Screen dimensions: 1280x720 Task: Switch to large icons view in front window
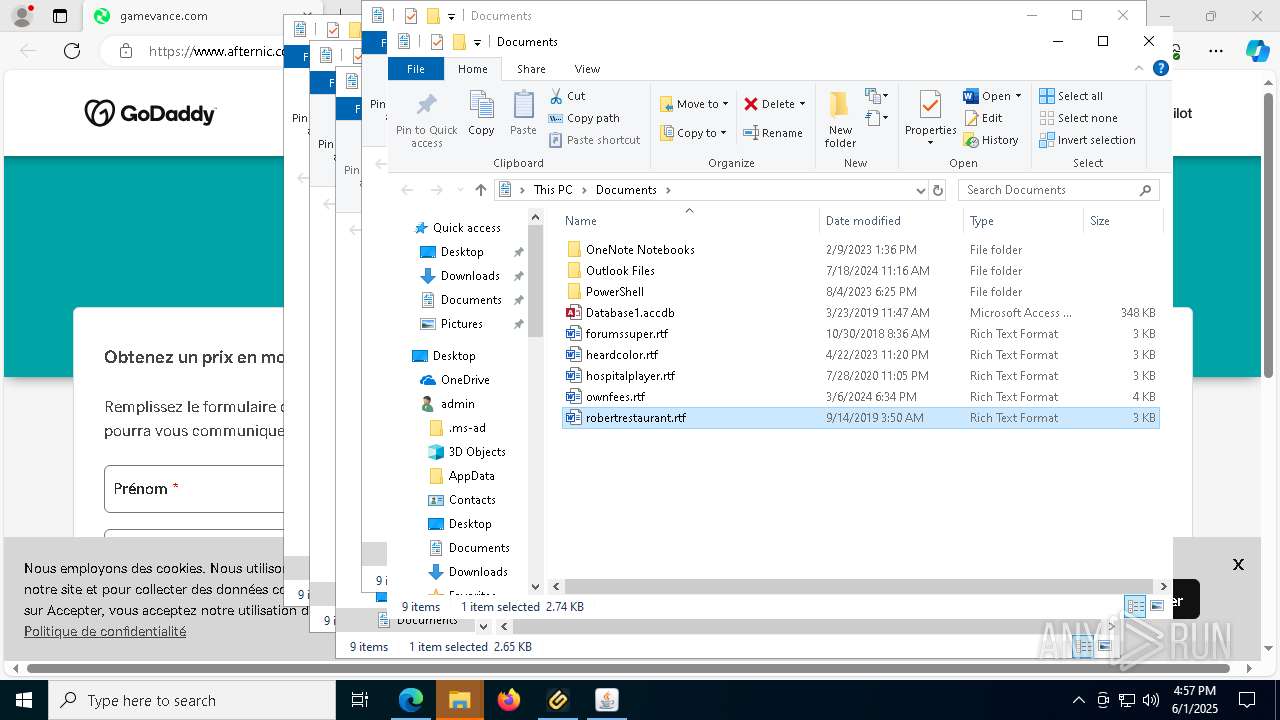click(x=1157, y=606)
